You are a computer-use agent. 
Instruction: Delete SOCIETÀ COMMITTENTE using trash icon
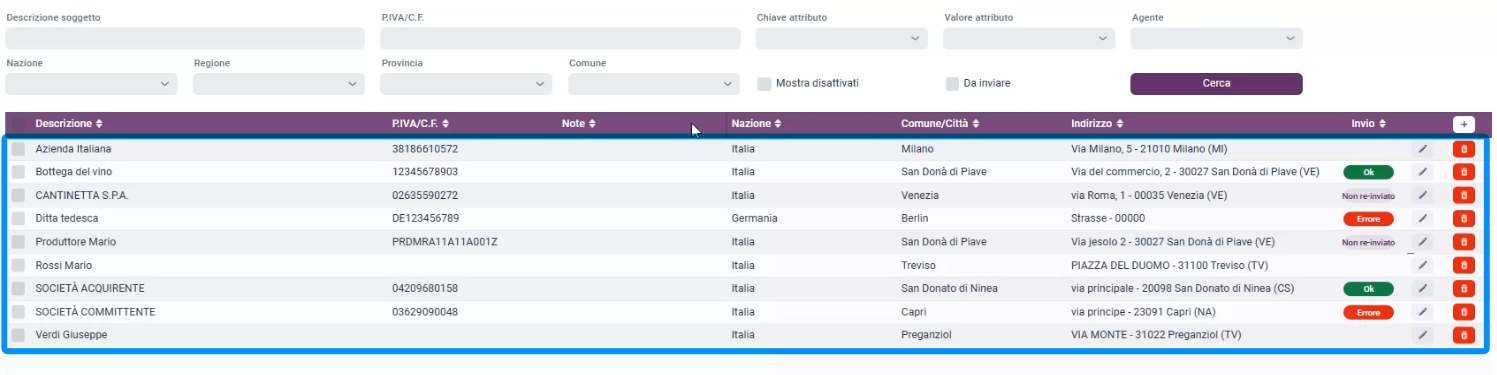coord(1464,312)
